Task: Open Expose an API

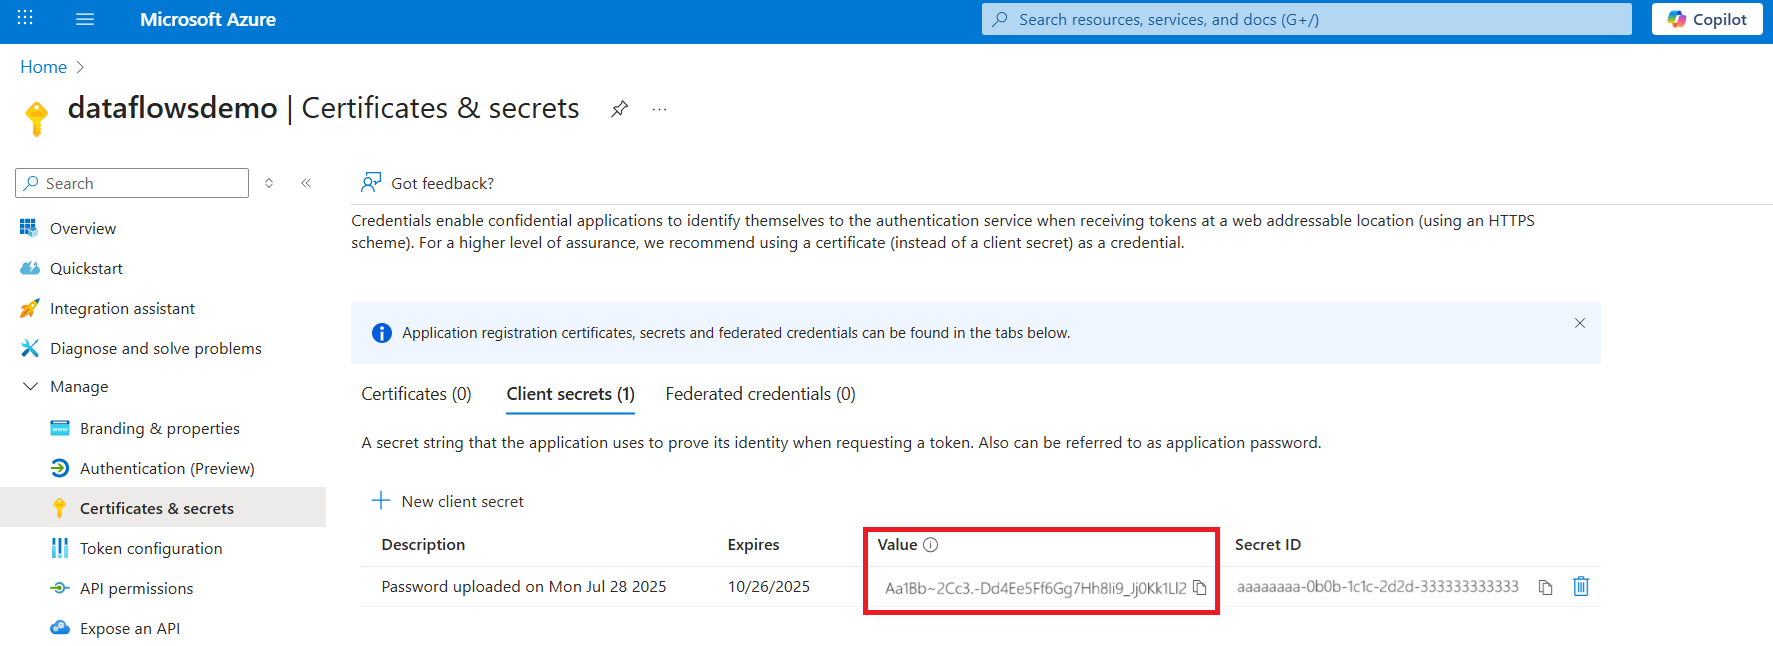Action: (130, 628)
